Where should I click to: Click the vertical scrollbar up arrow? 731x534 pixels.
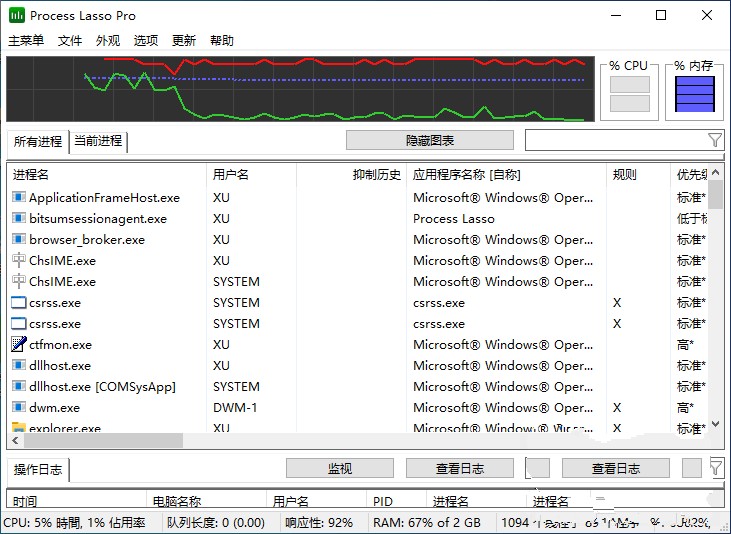click(x=716, y=173)
